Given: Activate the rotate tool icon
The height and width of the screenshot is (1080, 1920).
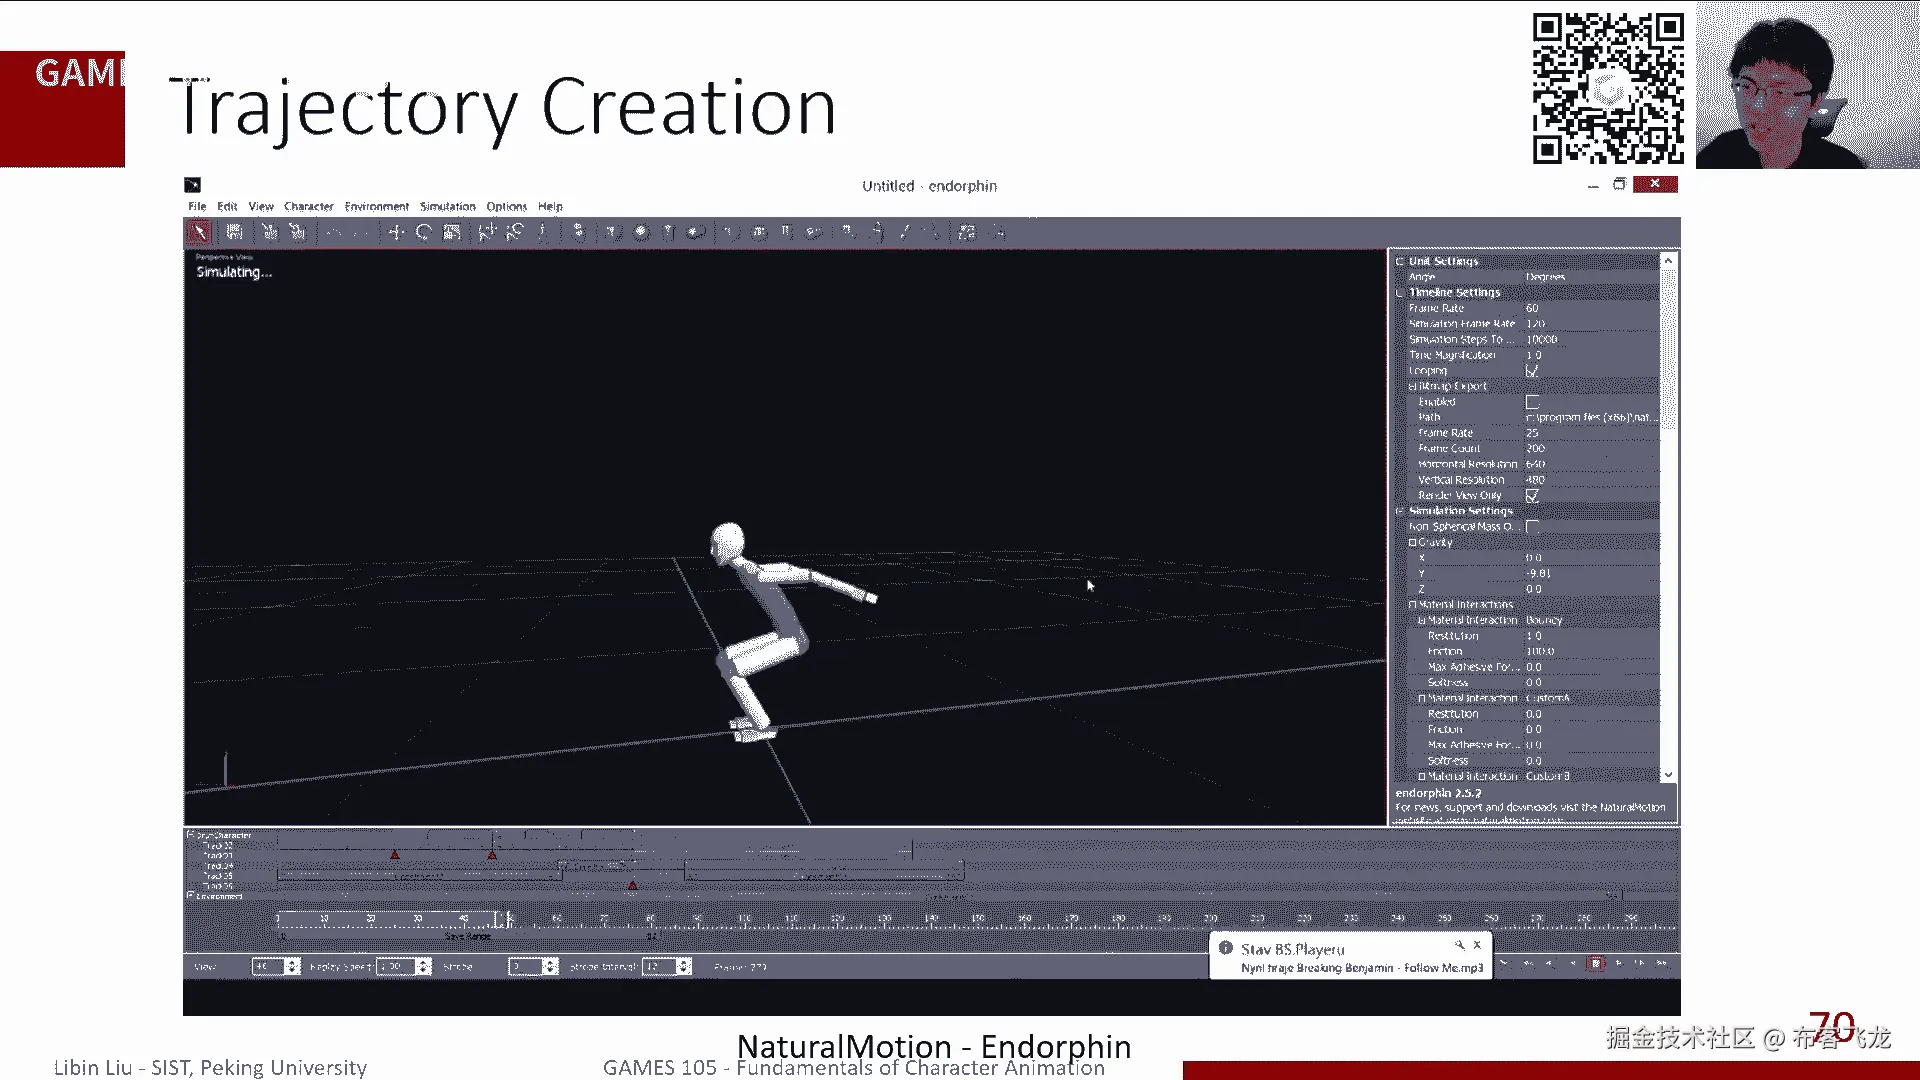Looking at the screenshot, I should pyautogui.click(x=423, y=233).
